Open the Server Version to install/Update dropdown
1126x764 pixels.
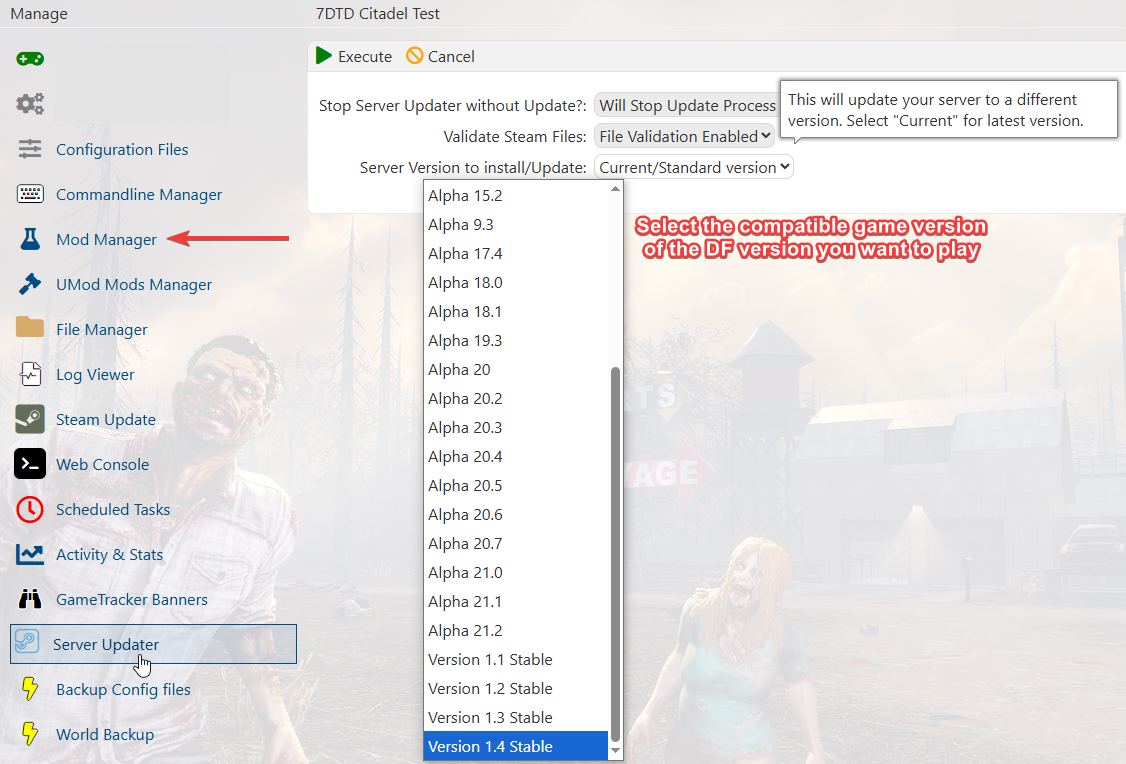[x=694, y=167]
